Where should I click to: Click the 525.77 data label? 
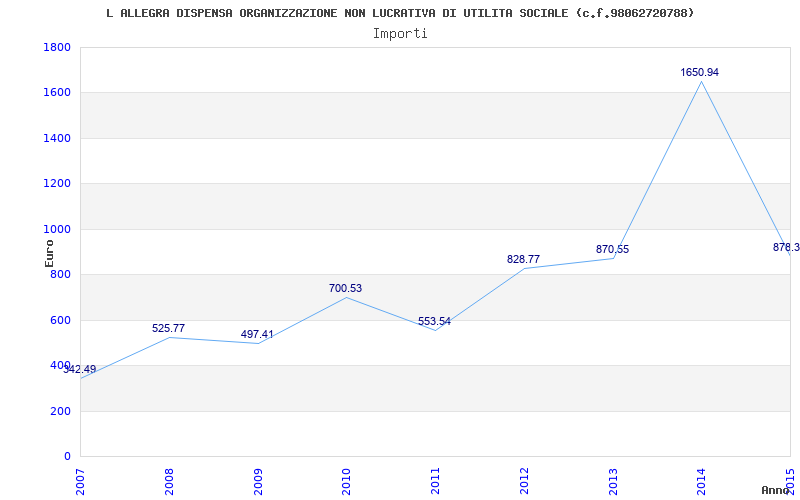[x=168, y=328]
